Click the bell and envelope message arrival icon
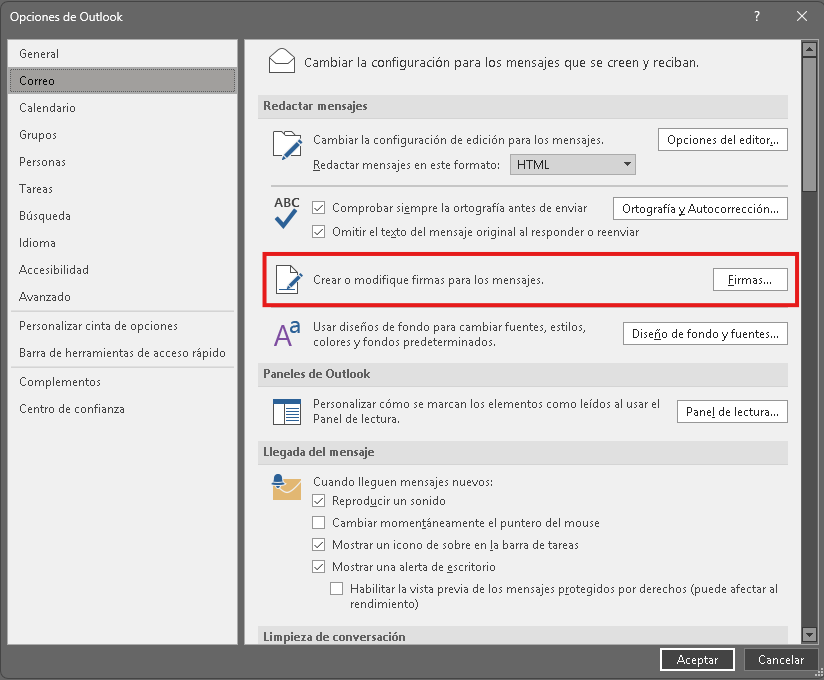 [x=286, y=487]
